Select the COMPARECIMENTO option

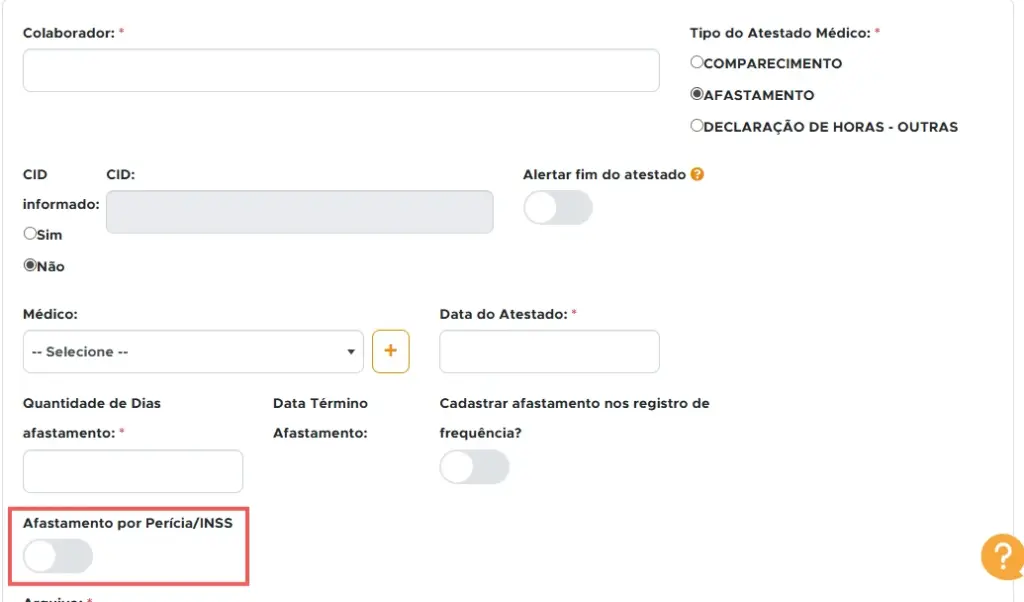(696, 62)
